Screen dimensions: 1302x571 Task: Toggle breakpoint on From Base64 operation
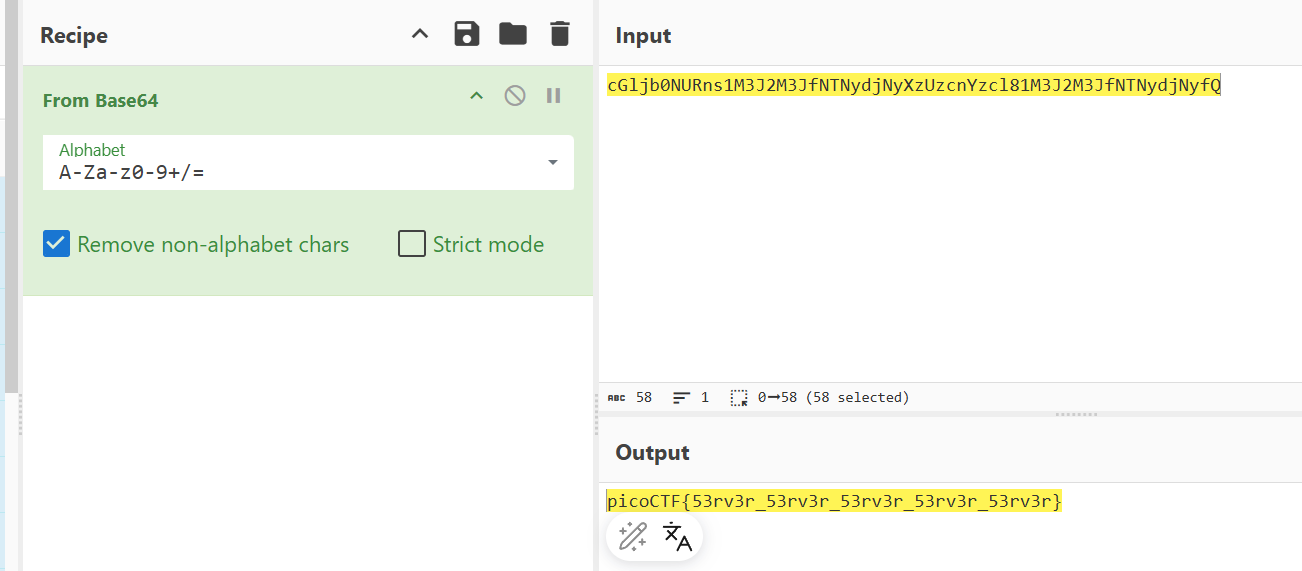553,96
